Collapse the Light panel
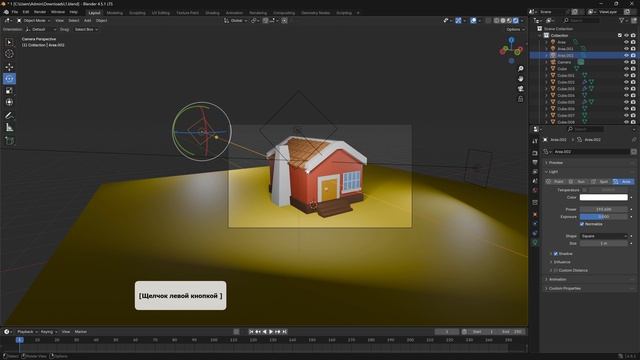 point(590,172)
